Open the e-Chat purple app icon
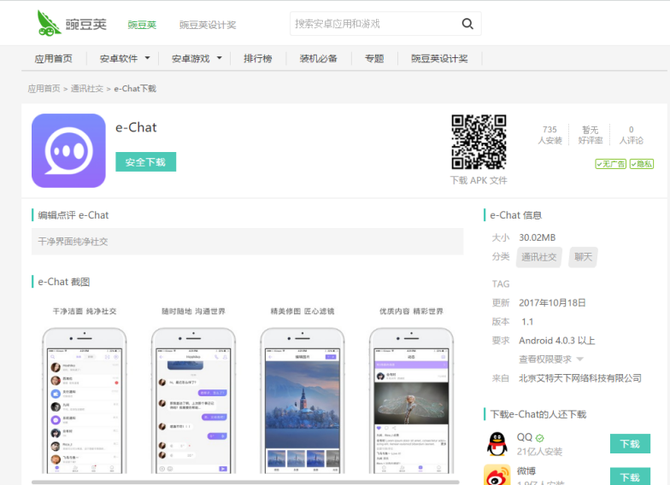 [x=68, y=150]
